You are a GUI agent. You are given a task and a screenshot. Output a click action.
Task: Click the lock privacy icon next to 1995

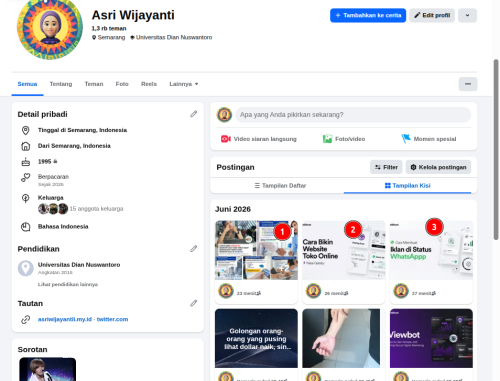coord(55,161)
